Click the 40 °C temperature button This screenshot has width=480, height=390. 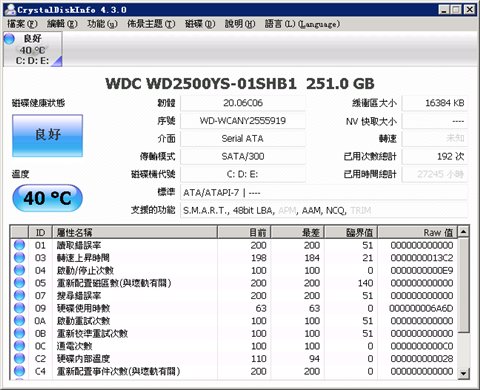[x=47, y=198]
